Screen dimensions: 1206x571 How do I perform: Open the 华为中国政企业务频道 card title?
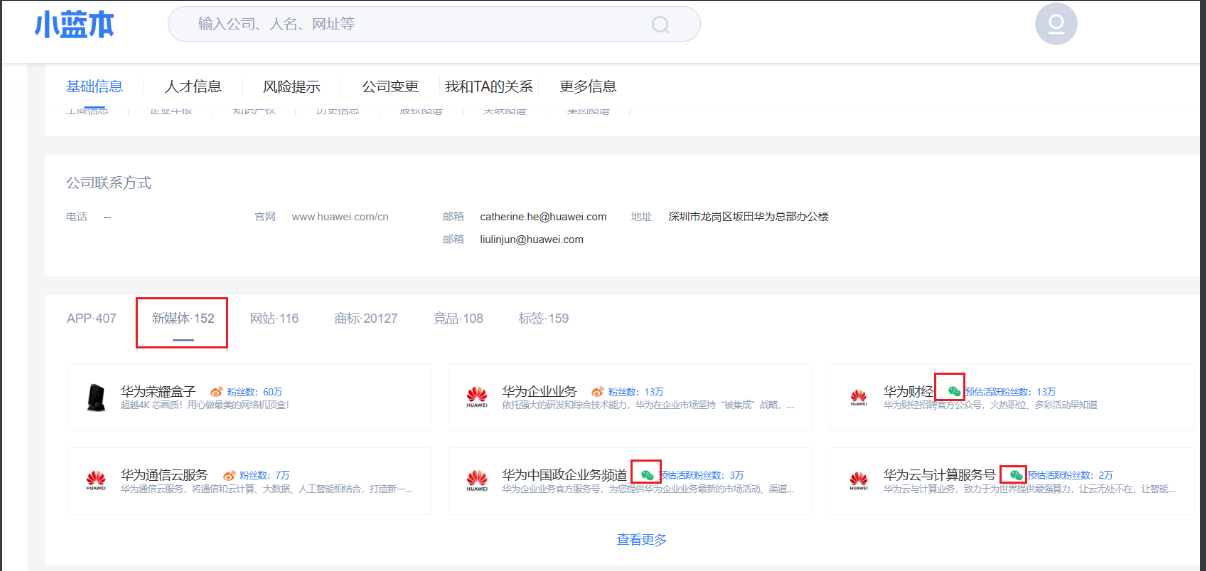(x=565, y=474)
